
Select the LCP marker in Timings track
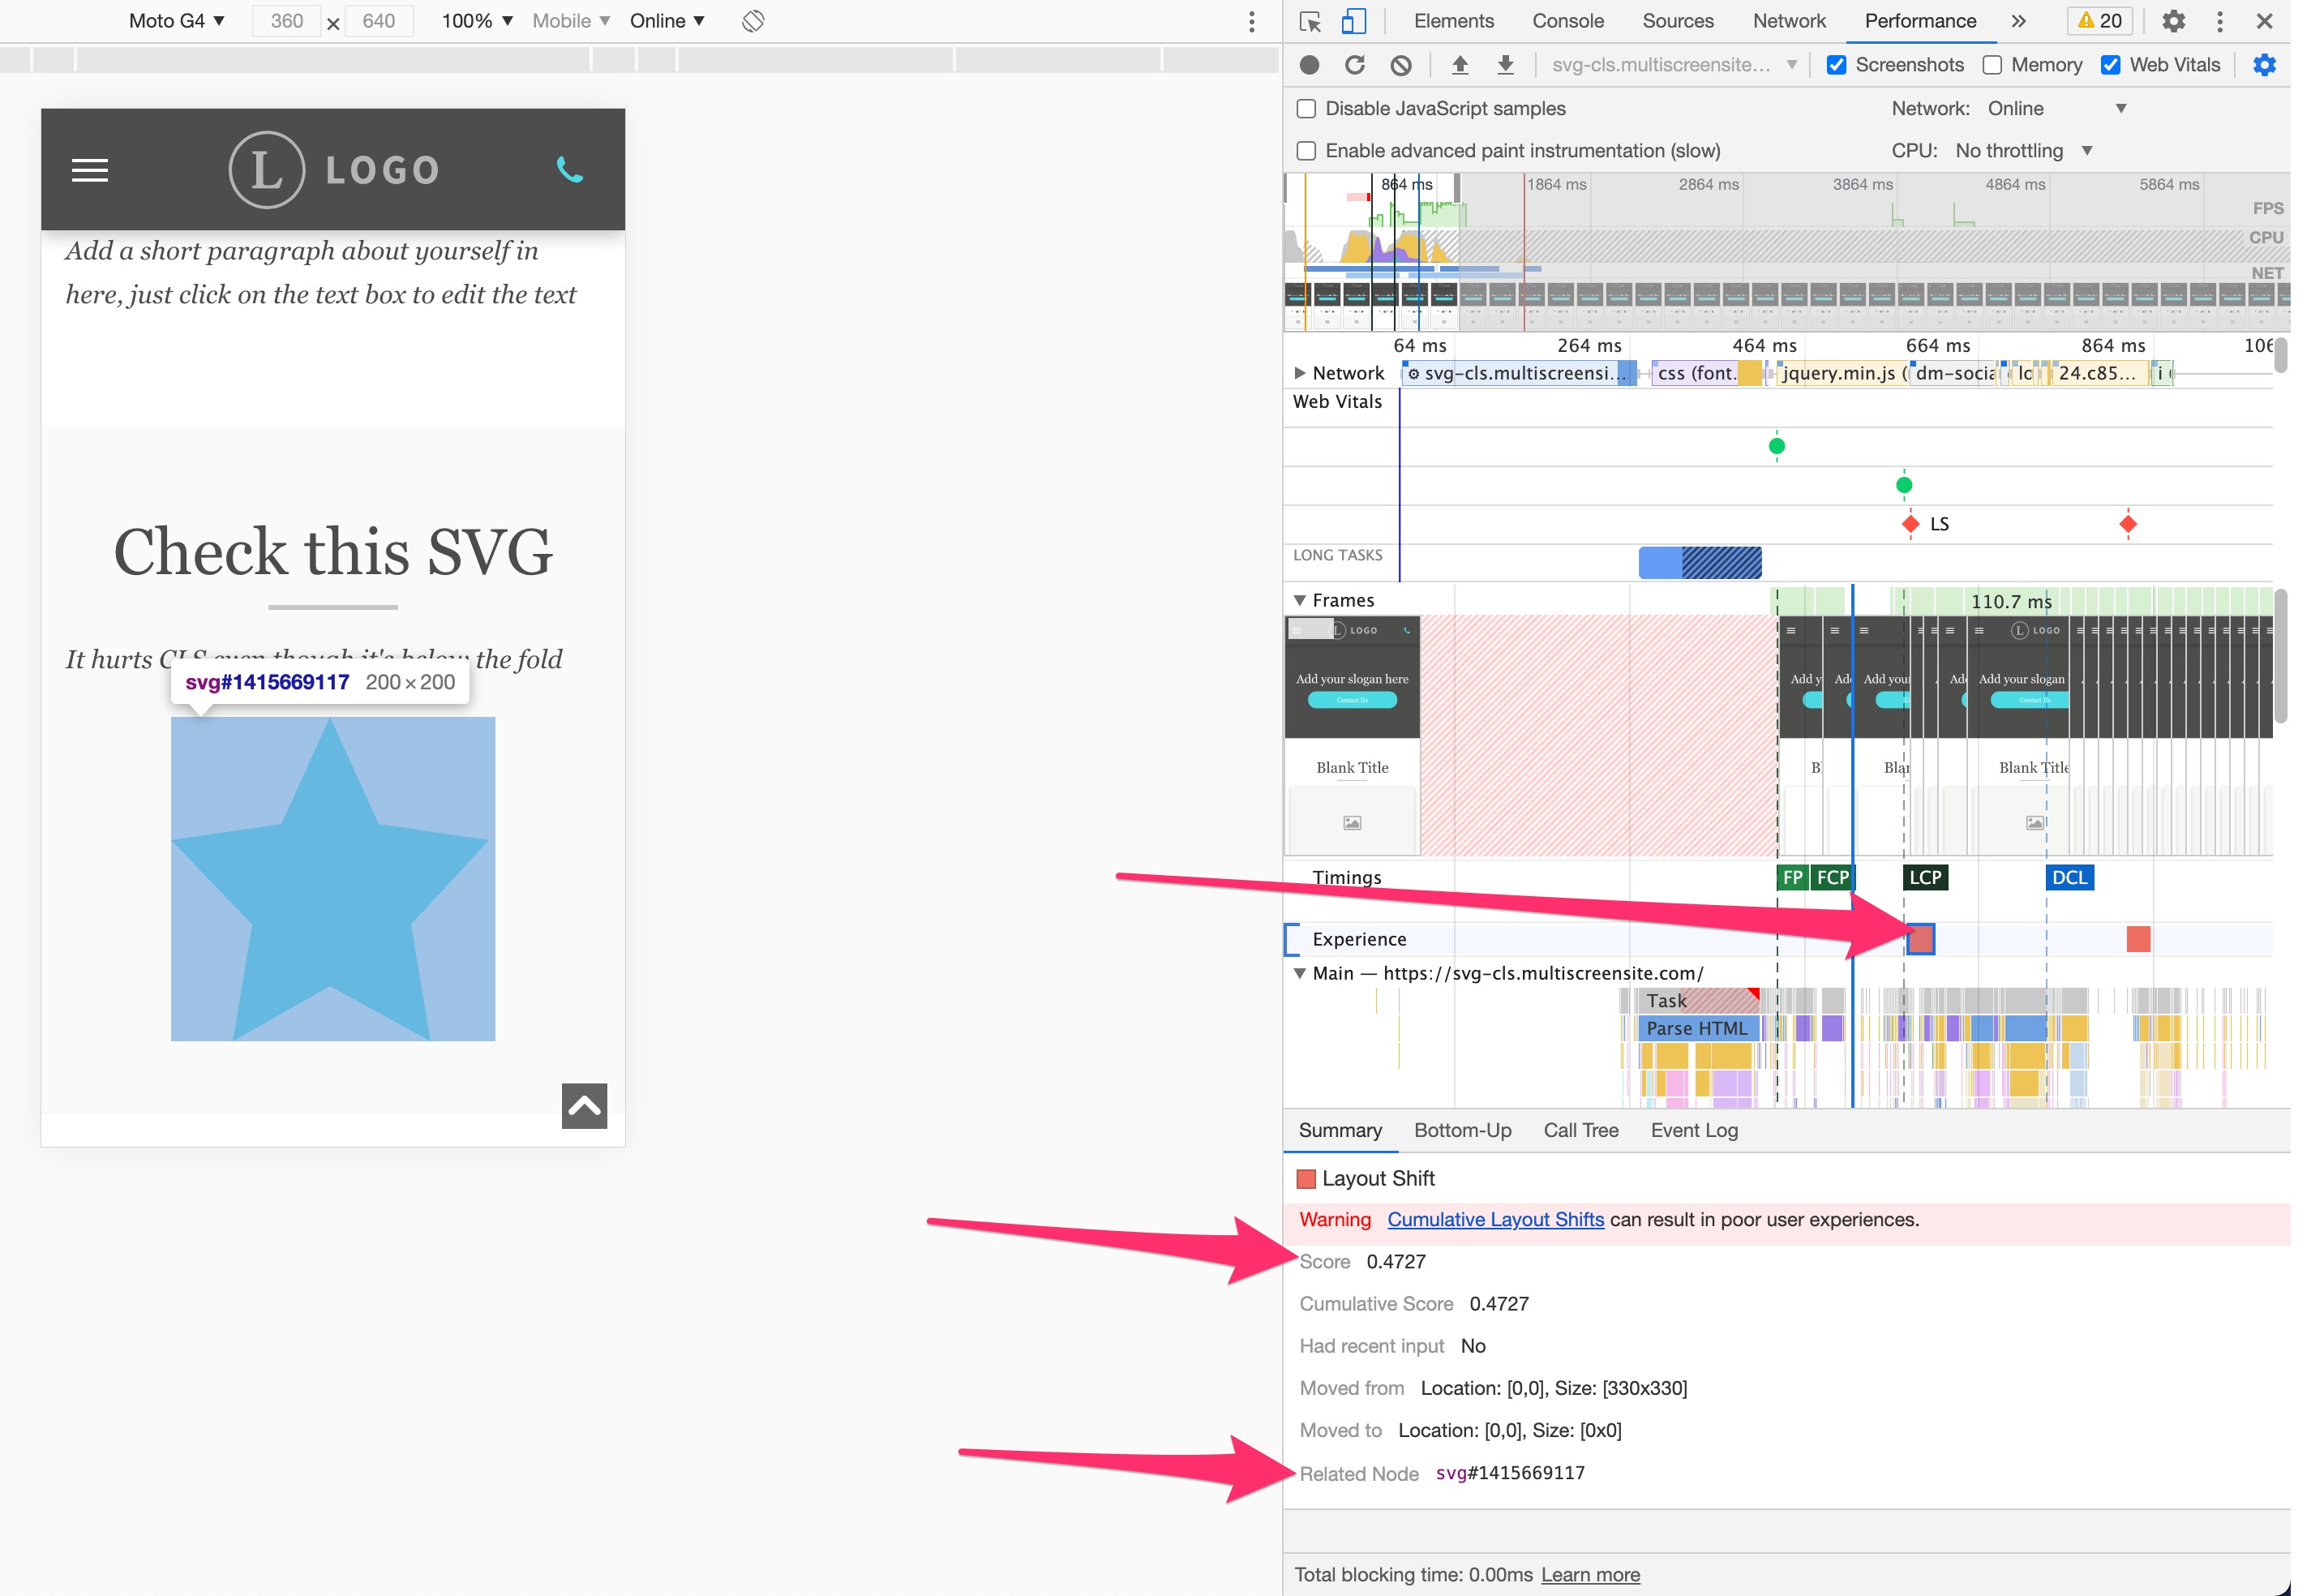(x=1924, y=877)
